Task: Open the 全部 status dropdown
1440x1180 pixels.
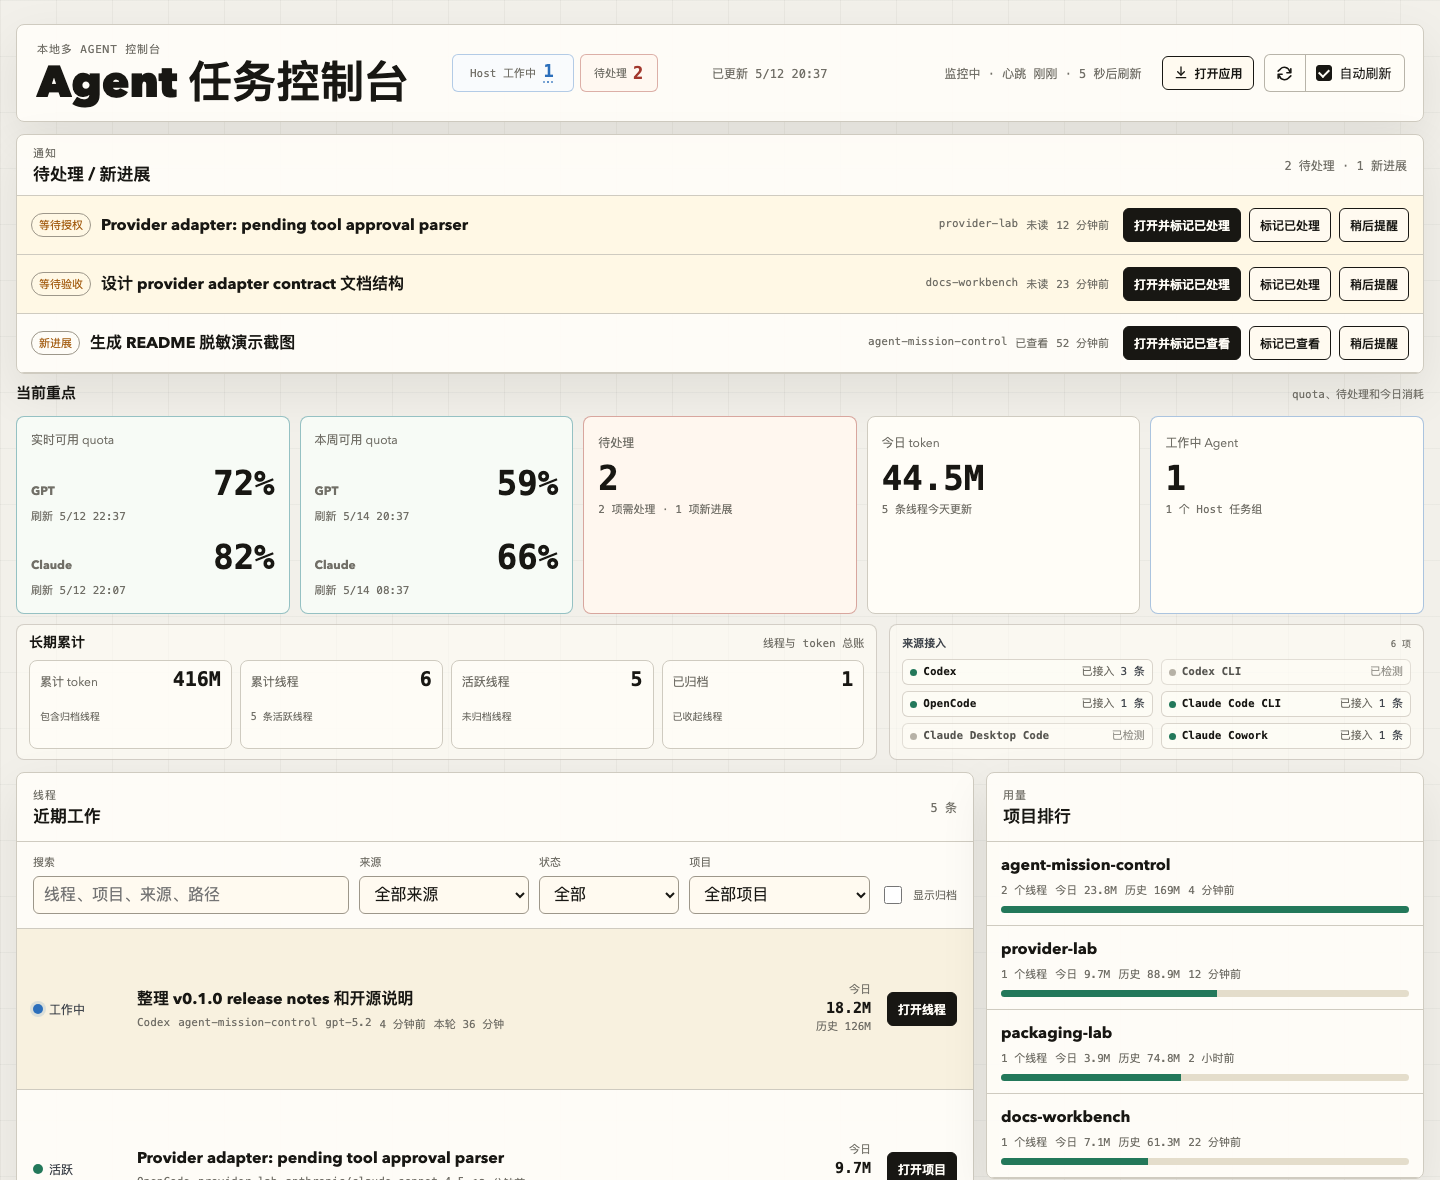Action: (x=609, y=895)
